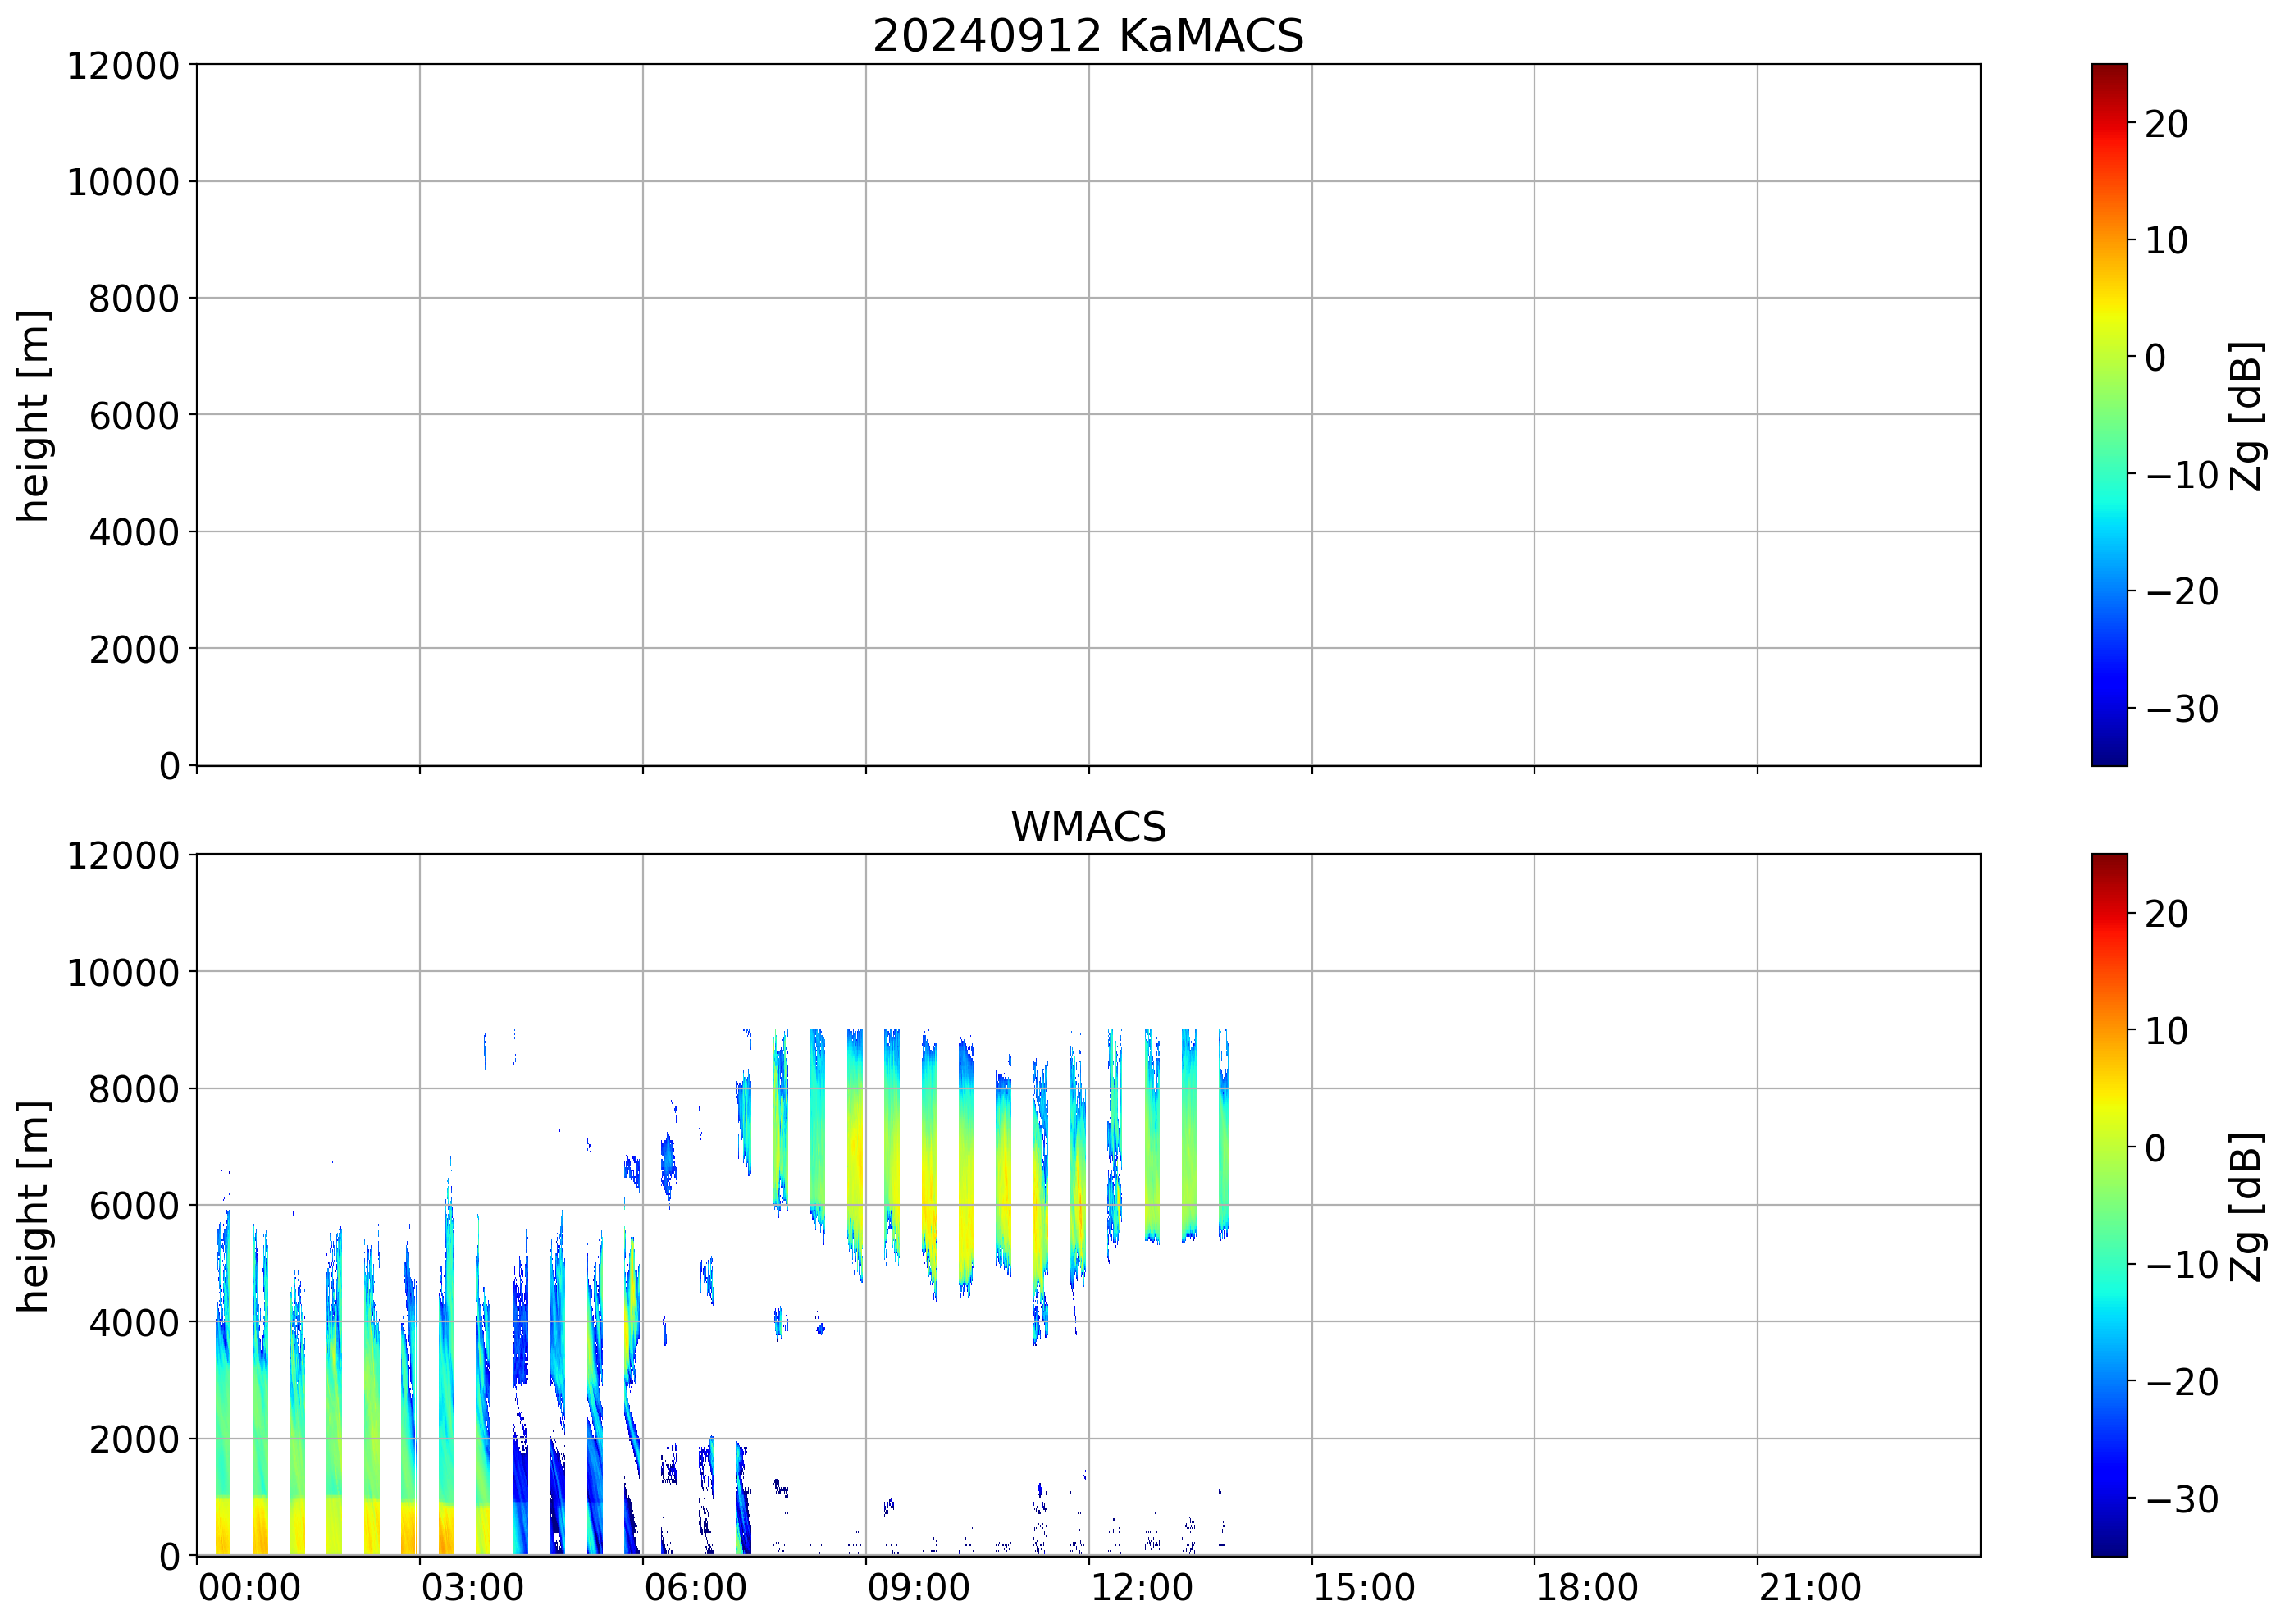Click the 15:00 x-axis tick label
Viewport: 2285px width, 1624px height.
[x=1363, y=1588]
